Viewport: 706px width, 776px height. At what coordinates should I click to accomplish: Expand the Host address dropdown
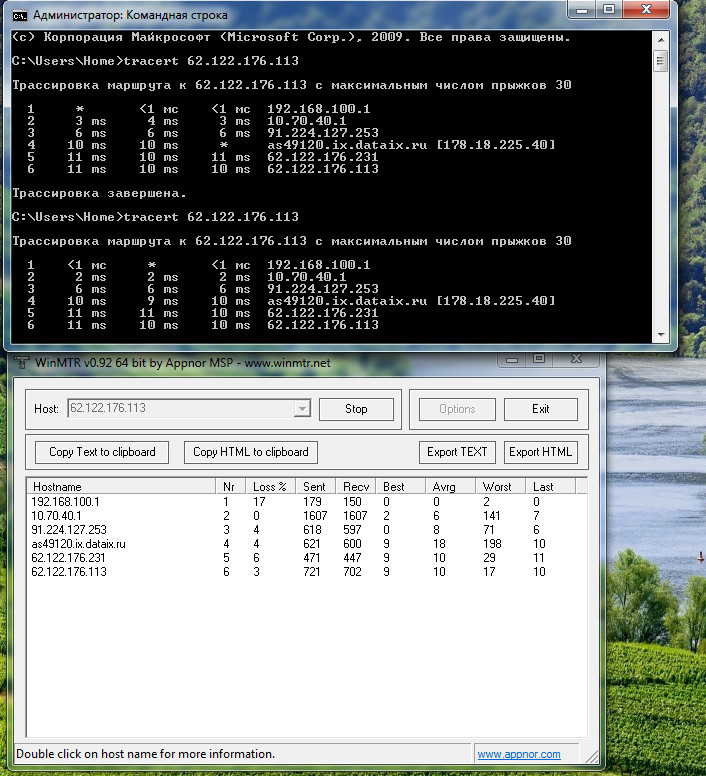pos(301,409)
